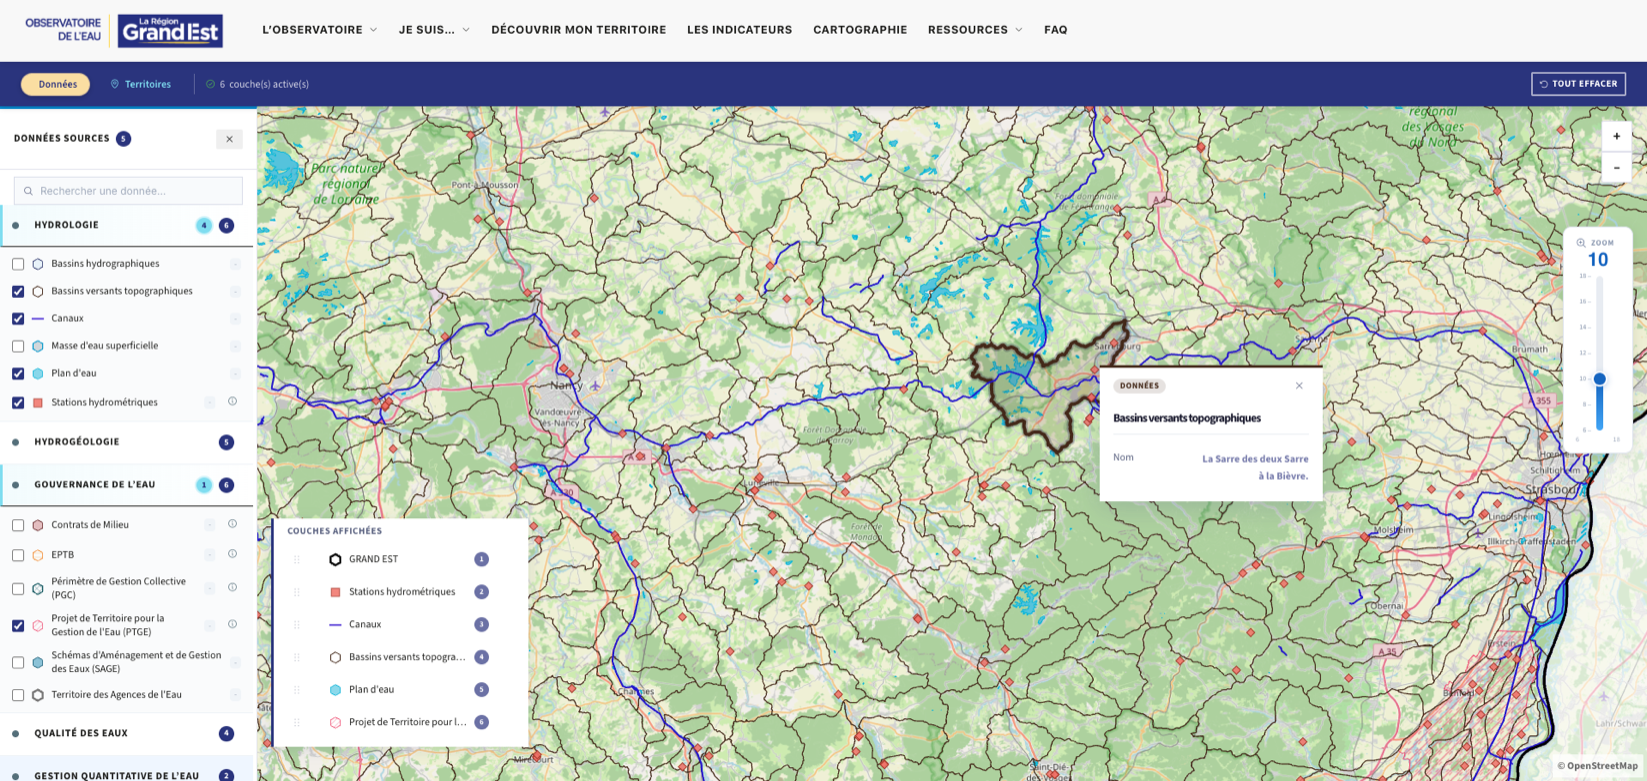Viewport: 1647px width, 781px height.
Task: Close the Données Sources panel
Action: pos(229,139)
